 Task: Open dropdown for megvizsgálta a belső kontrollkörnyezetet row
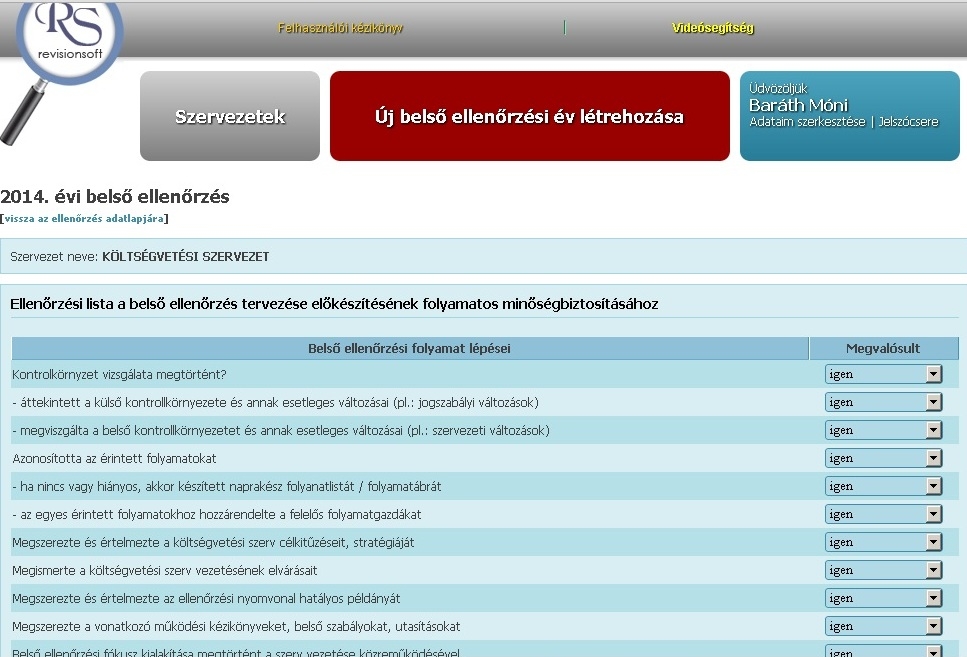tap(883, 430)
